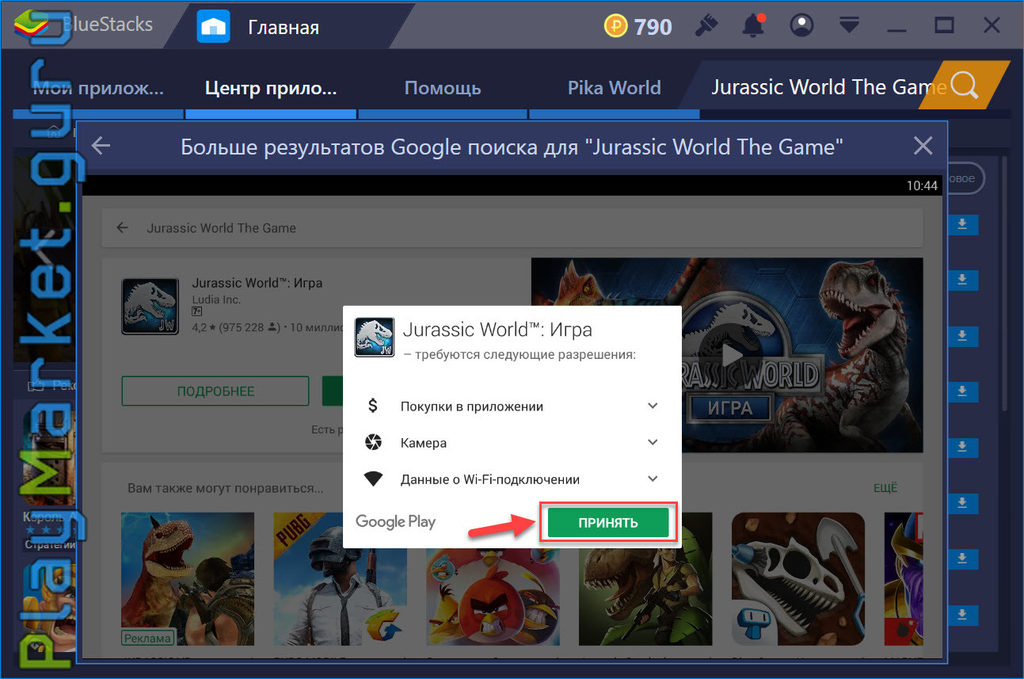Expand the Покупки в приложении permission
Screen dimensions: 1024x679
coord(652,406)
